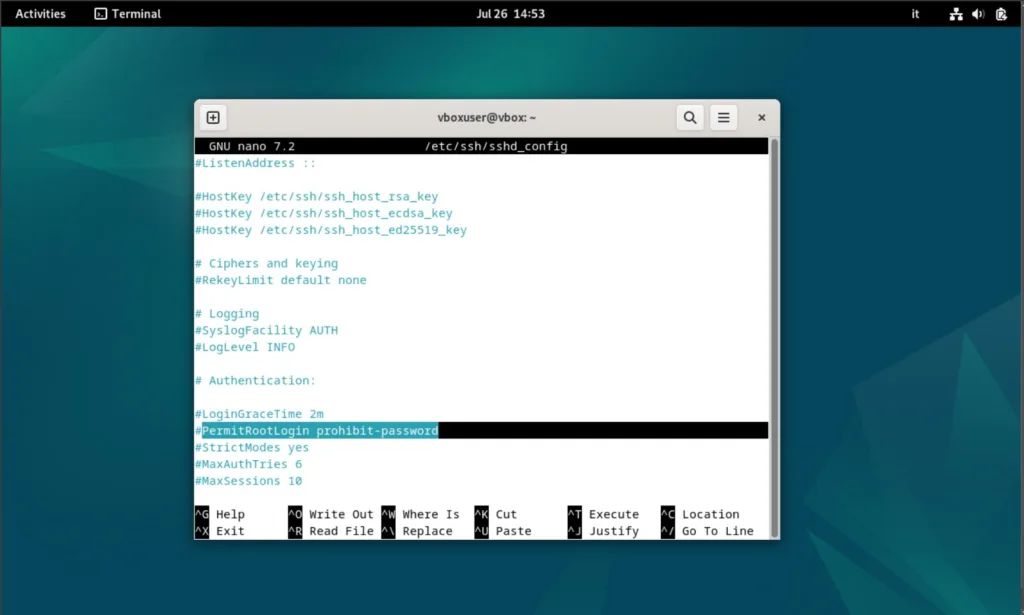Viewport: 1024px width, 615px height.
Task: Click the '#LogLevel INFO' line
Action: click(x=245, y=347)
